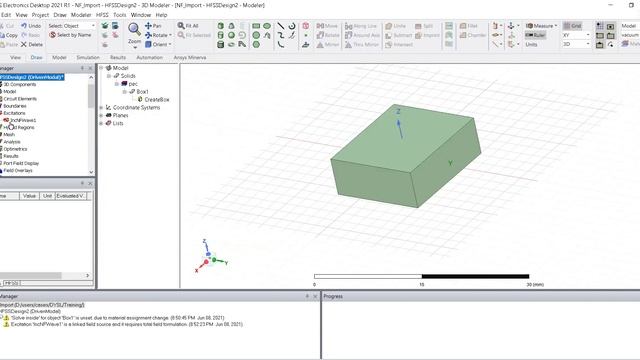Open the Window menu
640x360 pixels.
(x=140, y=15)
